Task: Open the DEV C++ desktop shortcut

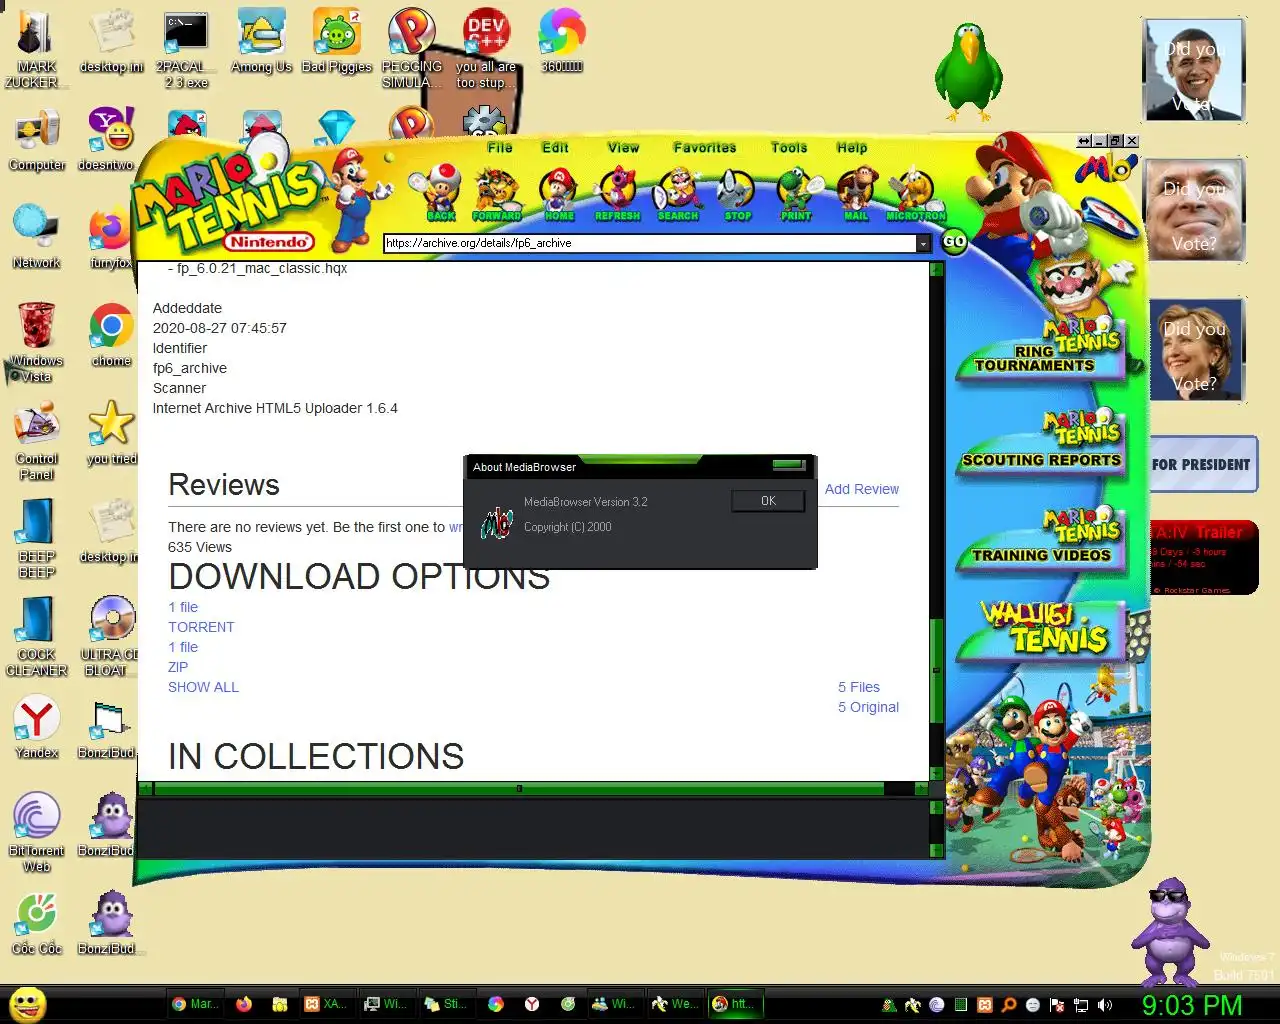Action: click(x=486, y=48)
